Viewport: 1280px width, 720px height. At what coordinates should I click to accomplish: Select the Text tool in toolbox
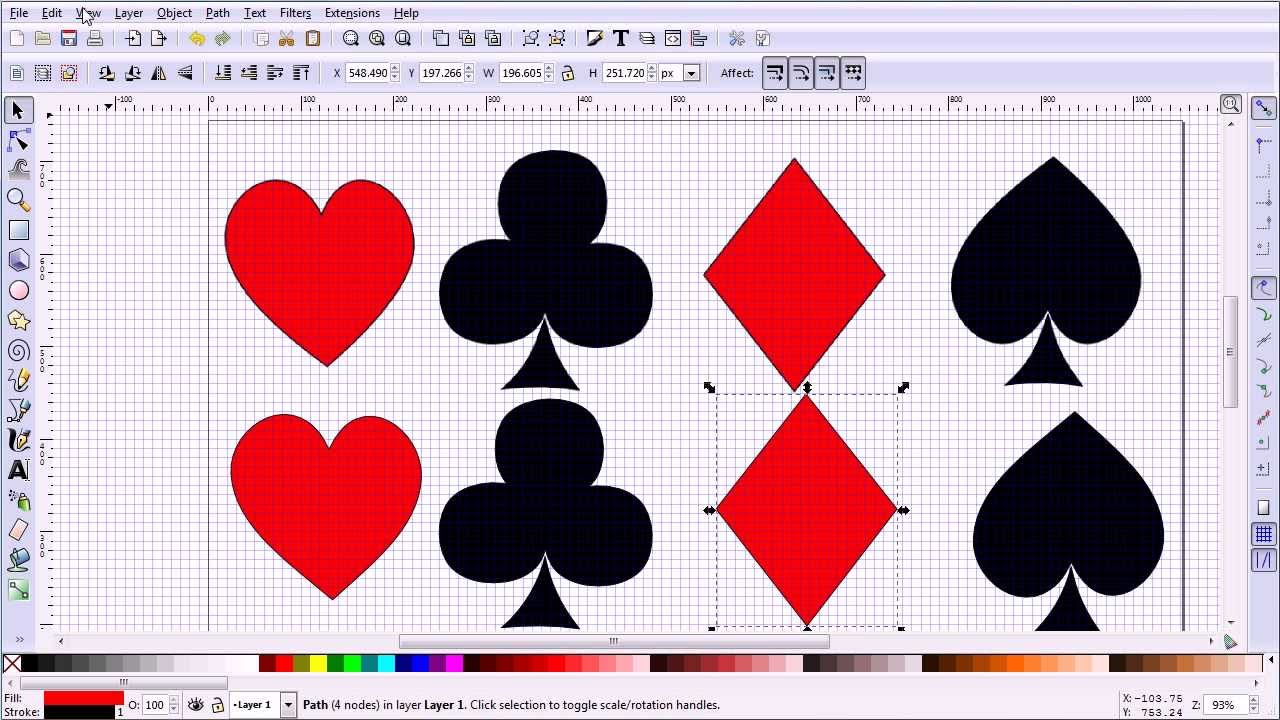pyautogui.click(x=18, y=470)
